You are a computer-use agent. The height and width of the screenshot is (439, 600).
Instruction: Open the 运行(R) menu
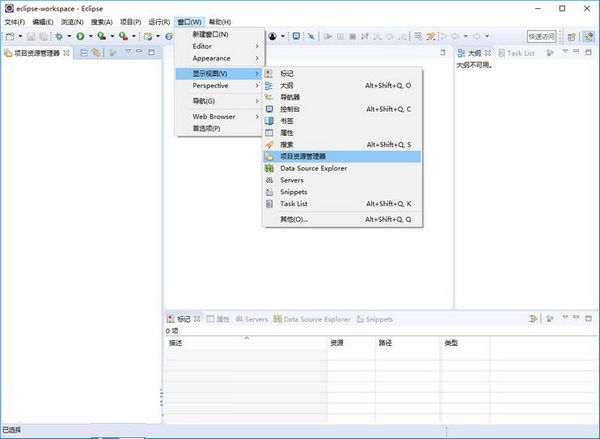pyautogui.click(x=159, y=22)
